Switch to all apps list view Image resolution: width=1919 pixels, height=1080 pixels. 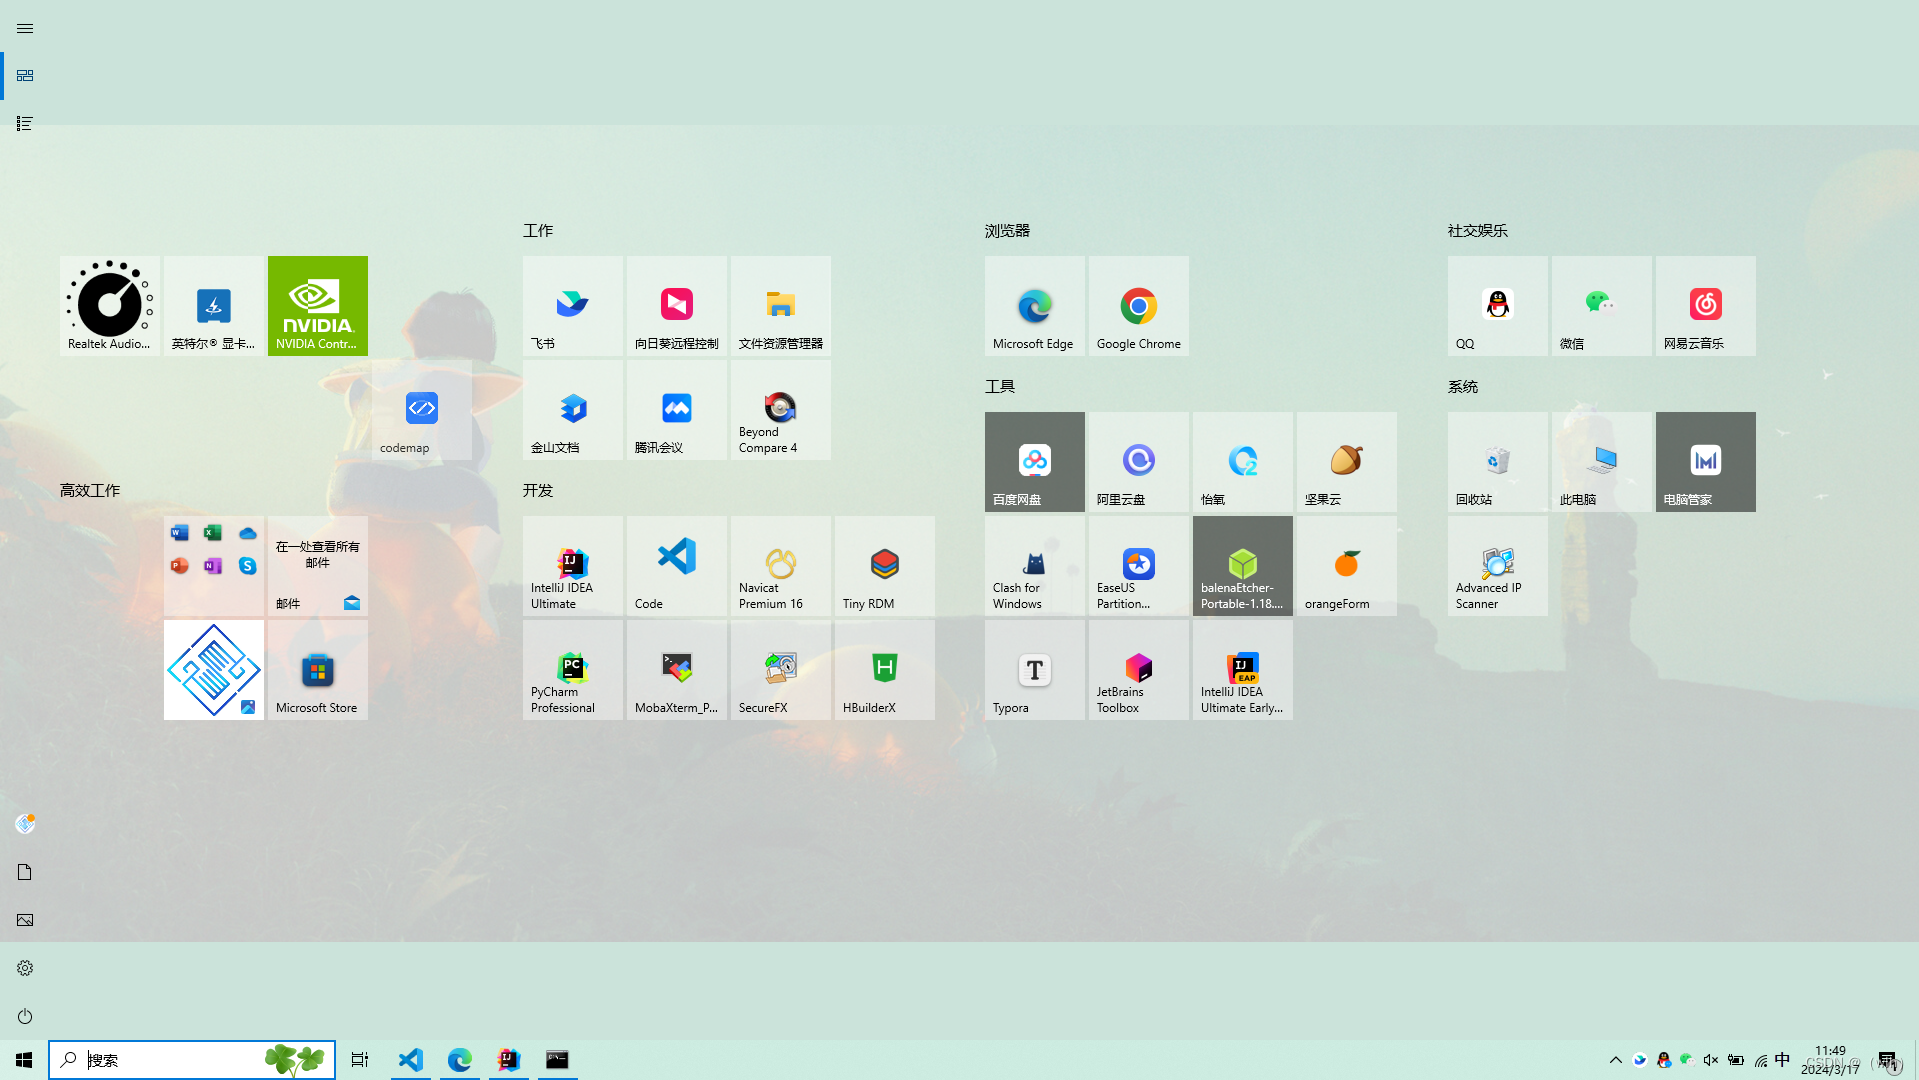click(25, 124)
